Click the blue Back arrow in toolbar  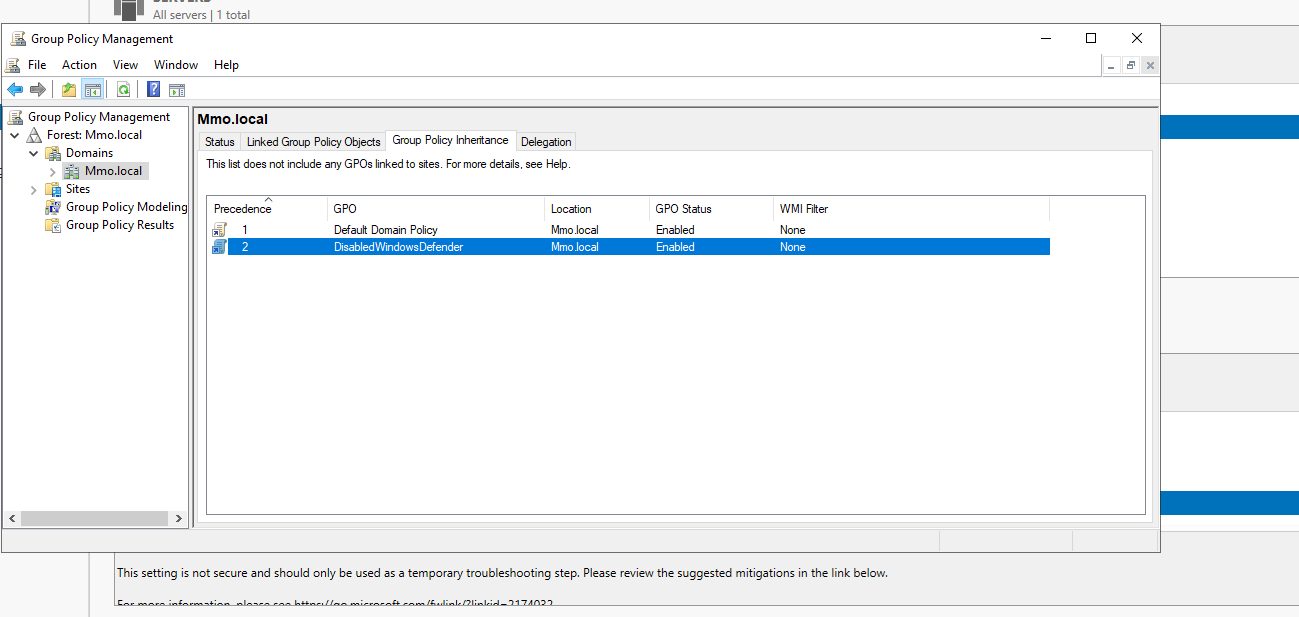(x=15, y=90)
